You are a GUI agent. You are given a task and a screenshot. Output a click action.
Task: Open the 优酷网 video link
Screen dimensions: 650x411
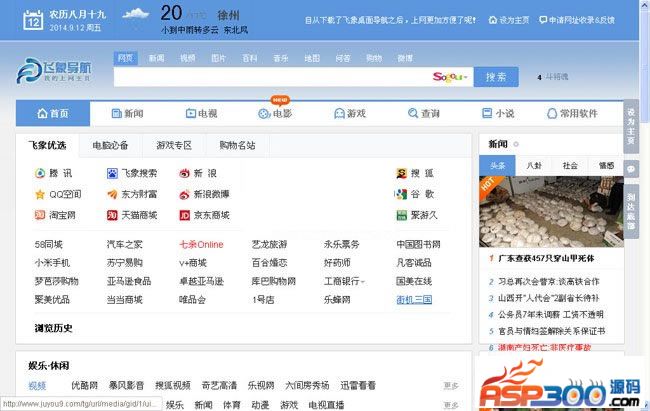pos(85,386)
